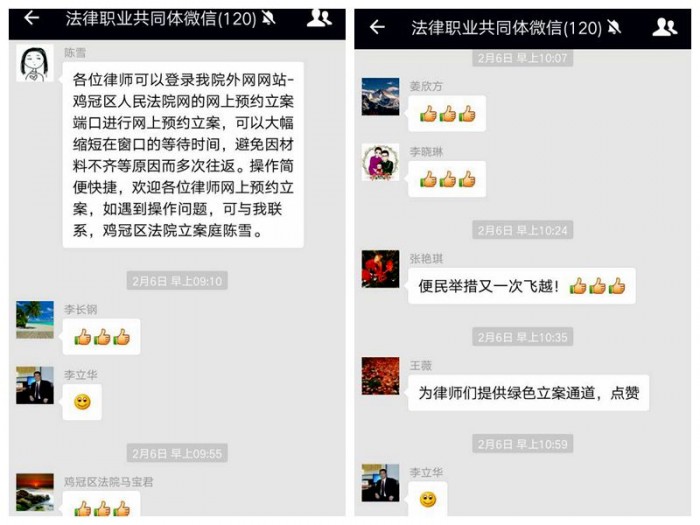The height and width of the screenshot is (525, 700).
Task: Open 姜欣方's mountain avatar
Action: tap(380, 96)
